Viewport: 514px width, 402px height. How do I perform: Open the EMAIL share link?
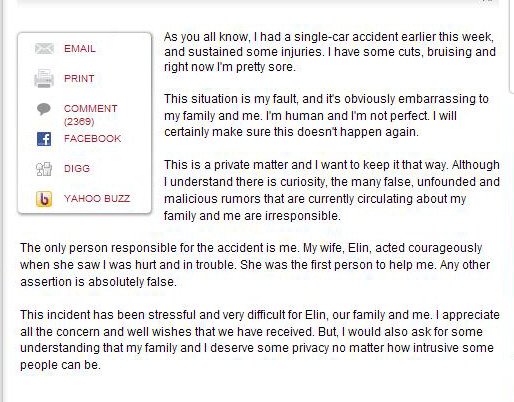click(80, 49)
